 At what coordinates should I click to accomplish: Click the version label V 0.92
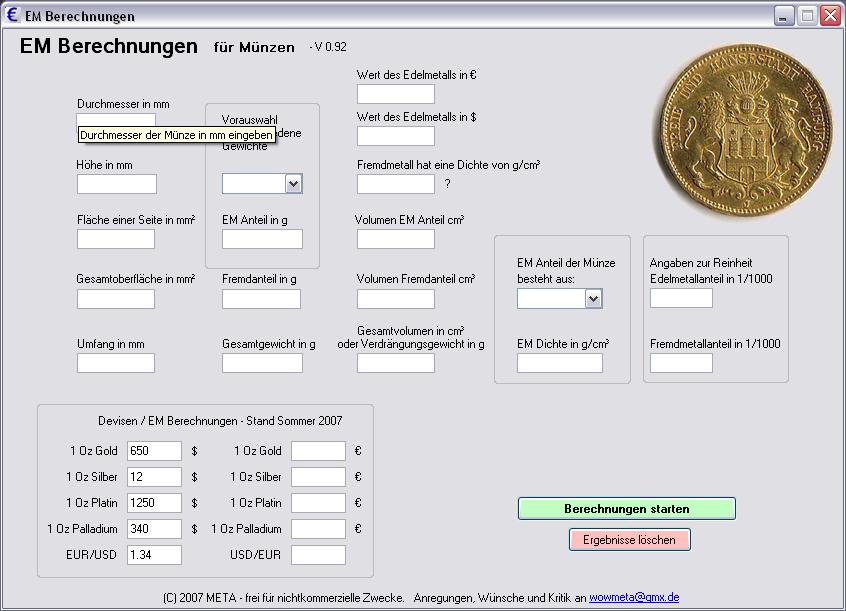point(328,47)
